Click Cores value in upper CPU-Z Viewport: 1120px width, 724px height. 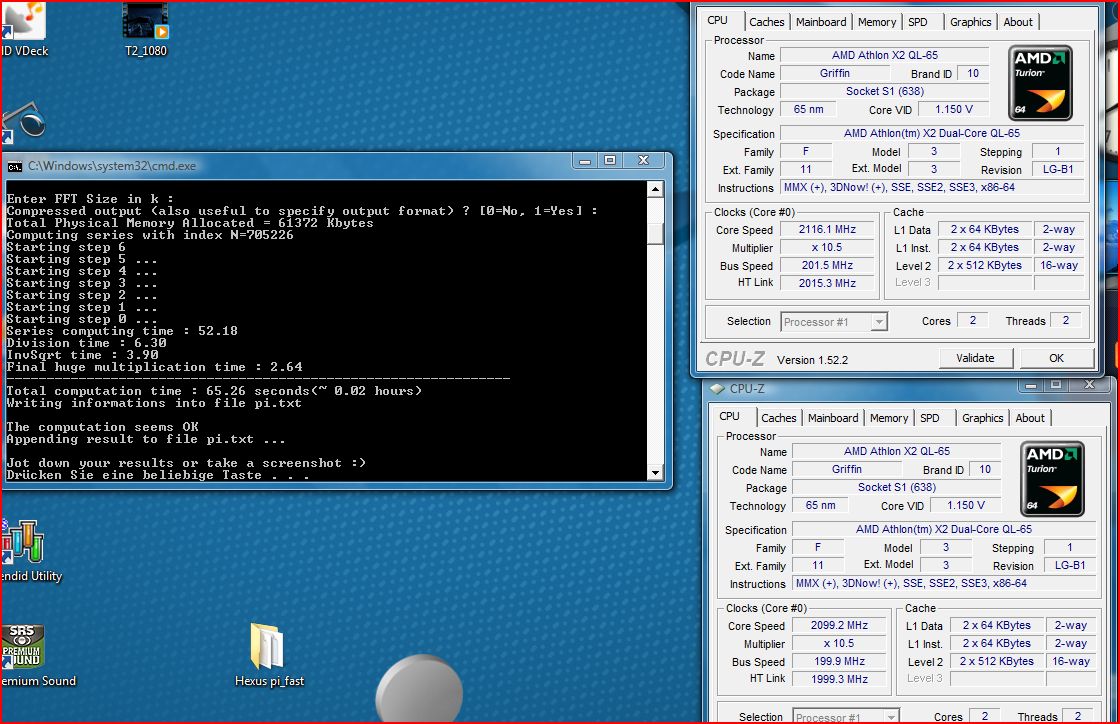[x=972, y=321]
